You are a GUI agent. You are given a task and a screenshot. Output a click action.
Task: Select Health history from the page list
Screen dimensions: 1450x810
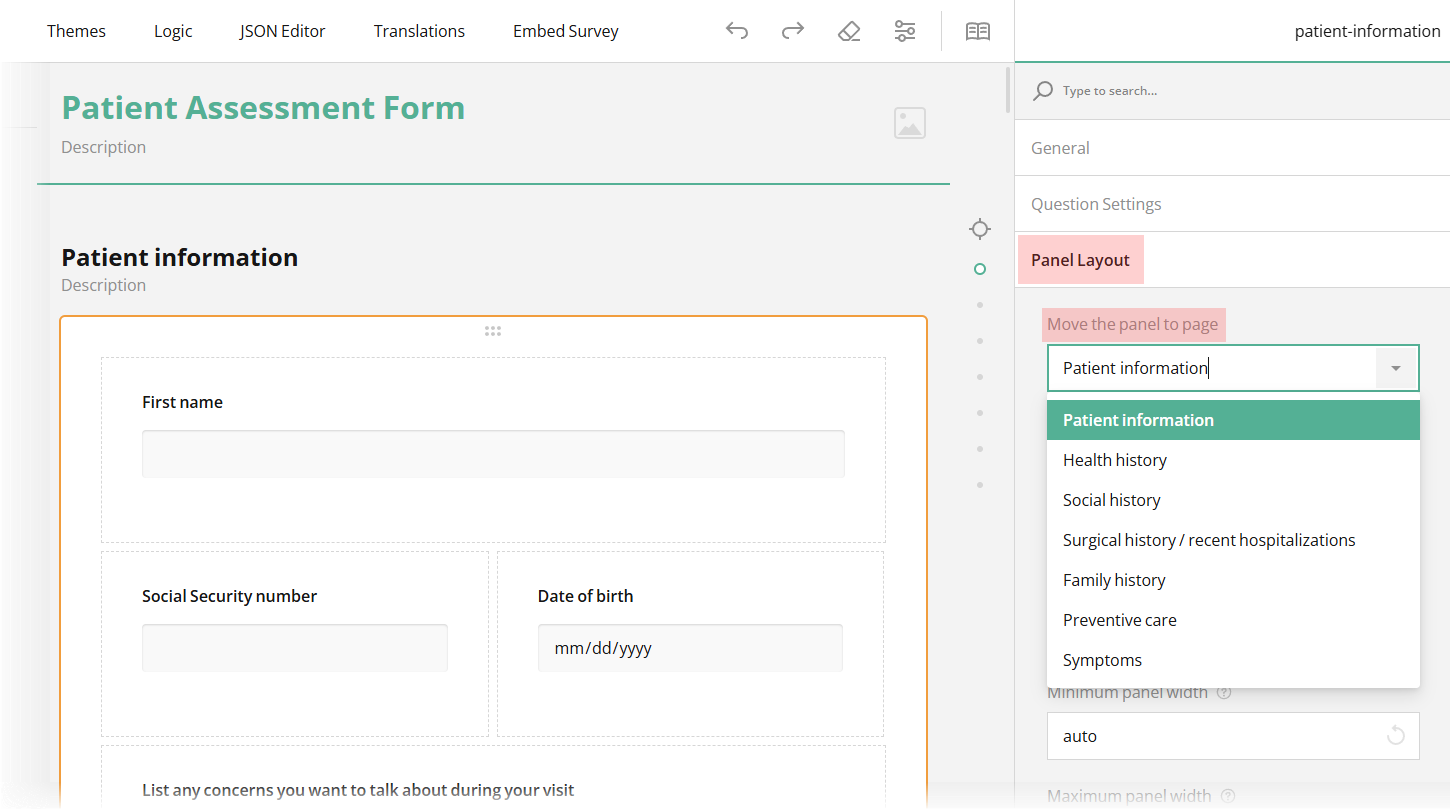pos(1115,459)
